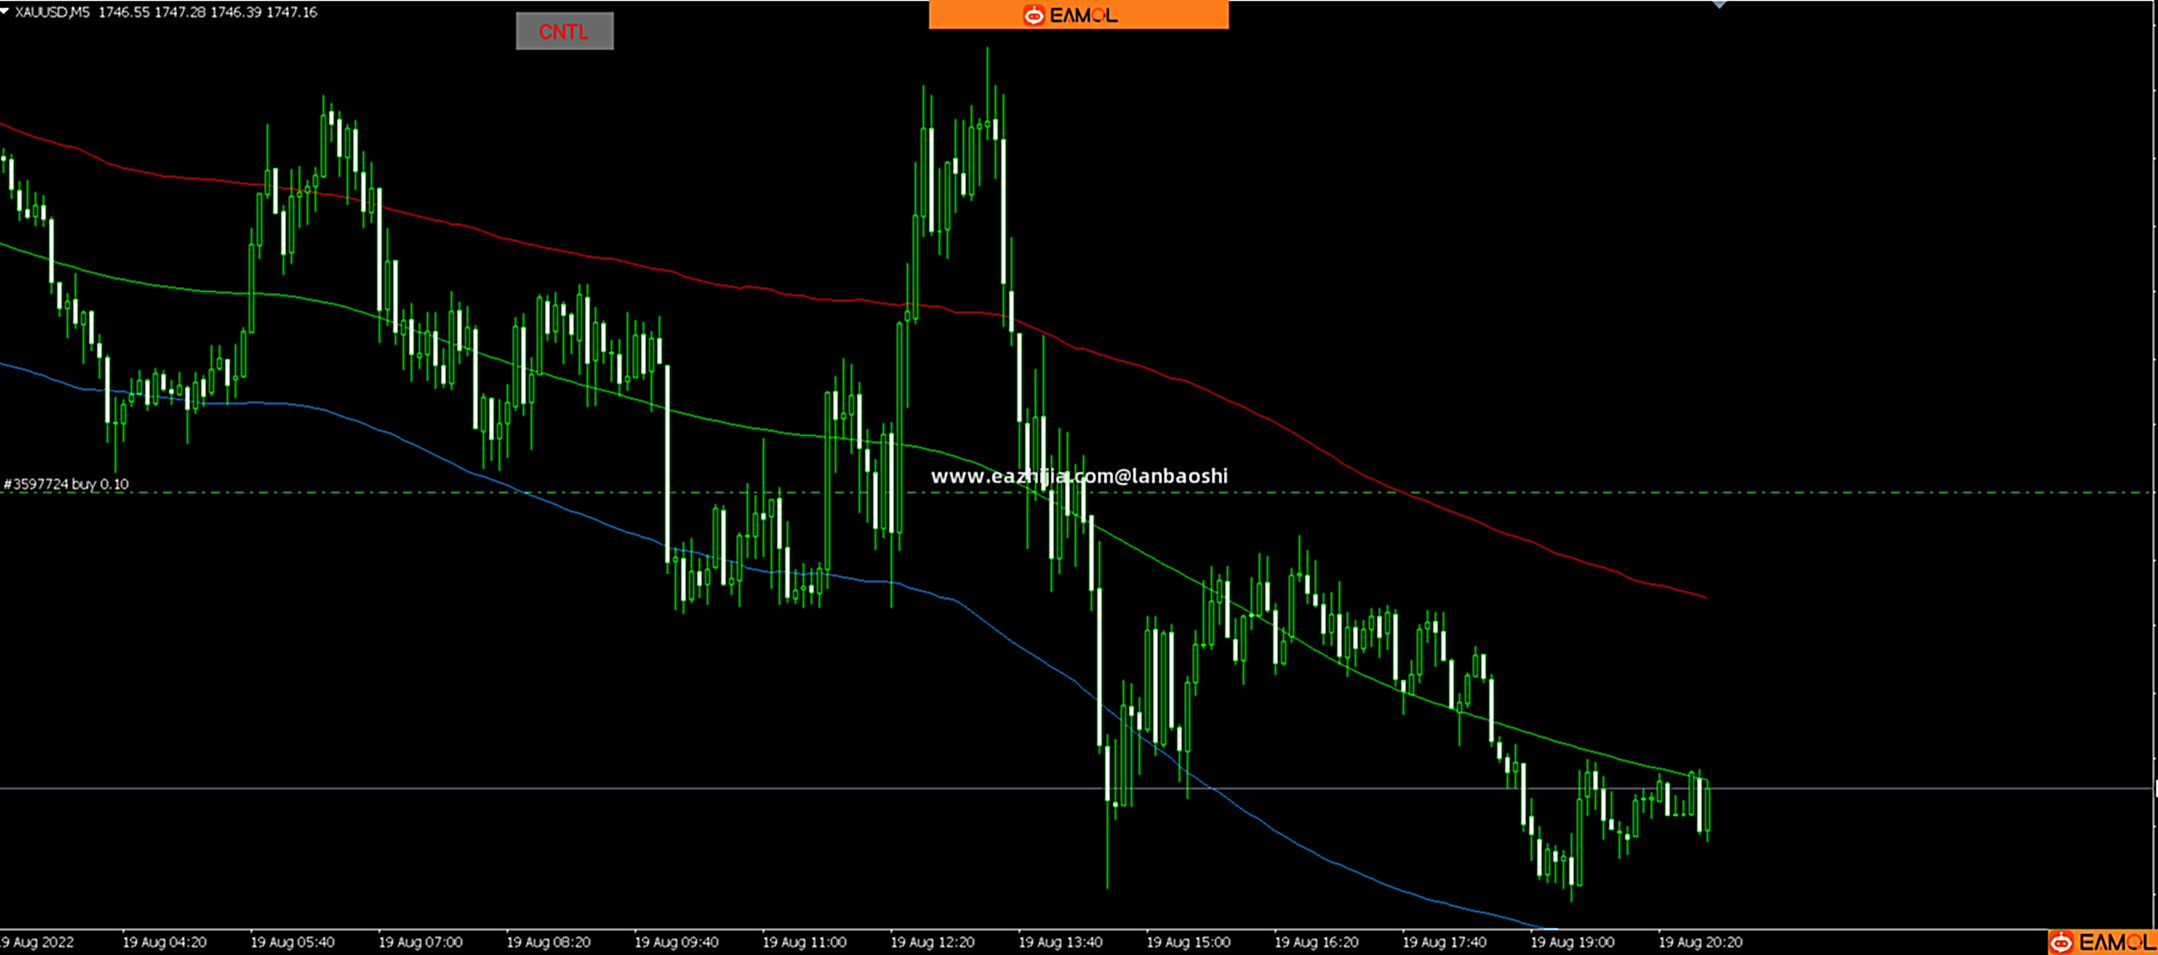Click the 19 Aug 17:40 time label
2158x955 pixels.
1444,942
